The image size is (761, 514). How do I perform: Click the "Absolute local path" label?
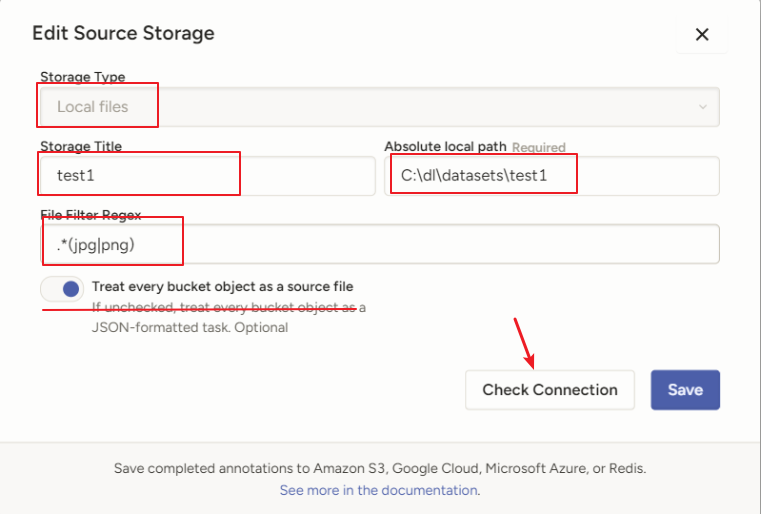[445, 146]
